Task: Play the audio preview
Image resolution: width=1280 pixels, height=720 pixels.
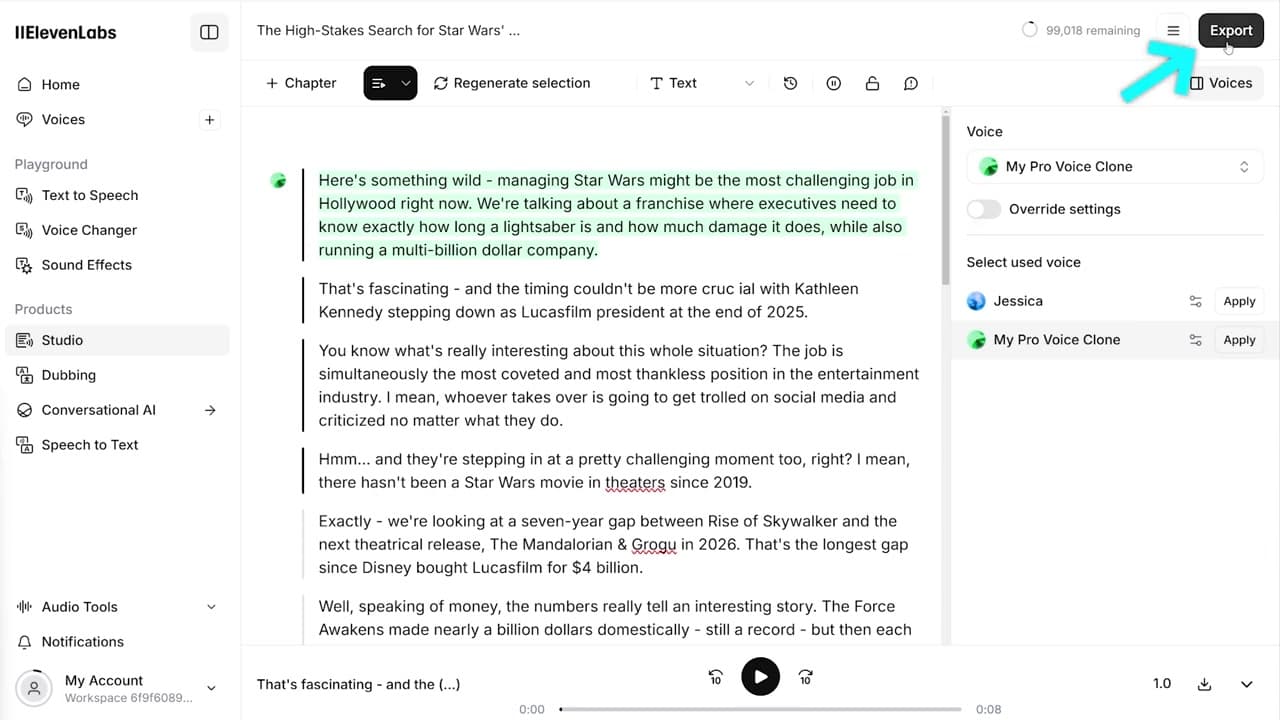Action: (x=761, y=677)
